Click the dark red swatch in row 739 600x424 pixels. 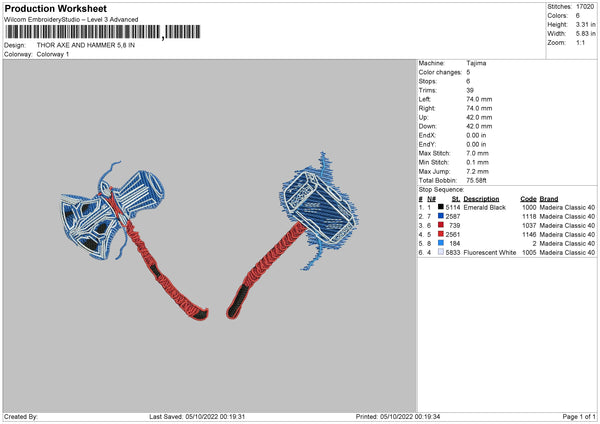[x=441, y=225]
